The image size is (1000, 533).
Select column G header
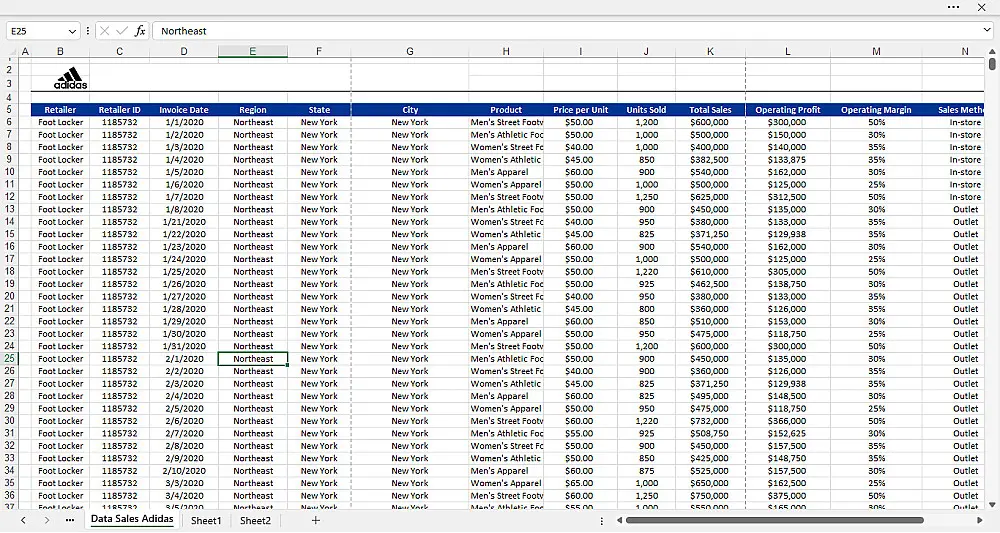tap(409, 52)
